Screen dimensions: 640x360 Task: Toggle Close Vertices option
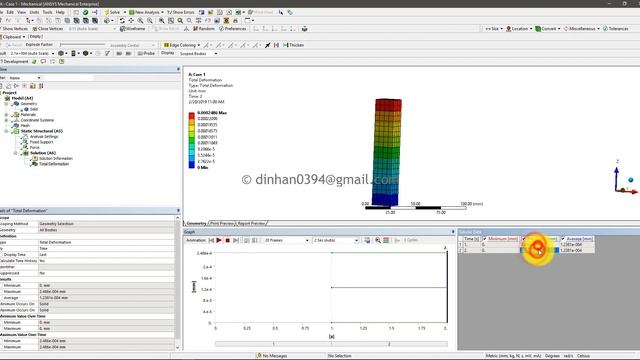(48, 29)
